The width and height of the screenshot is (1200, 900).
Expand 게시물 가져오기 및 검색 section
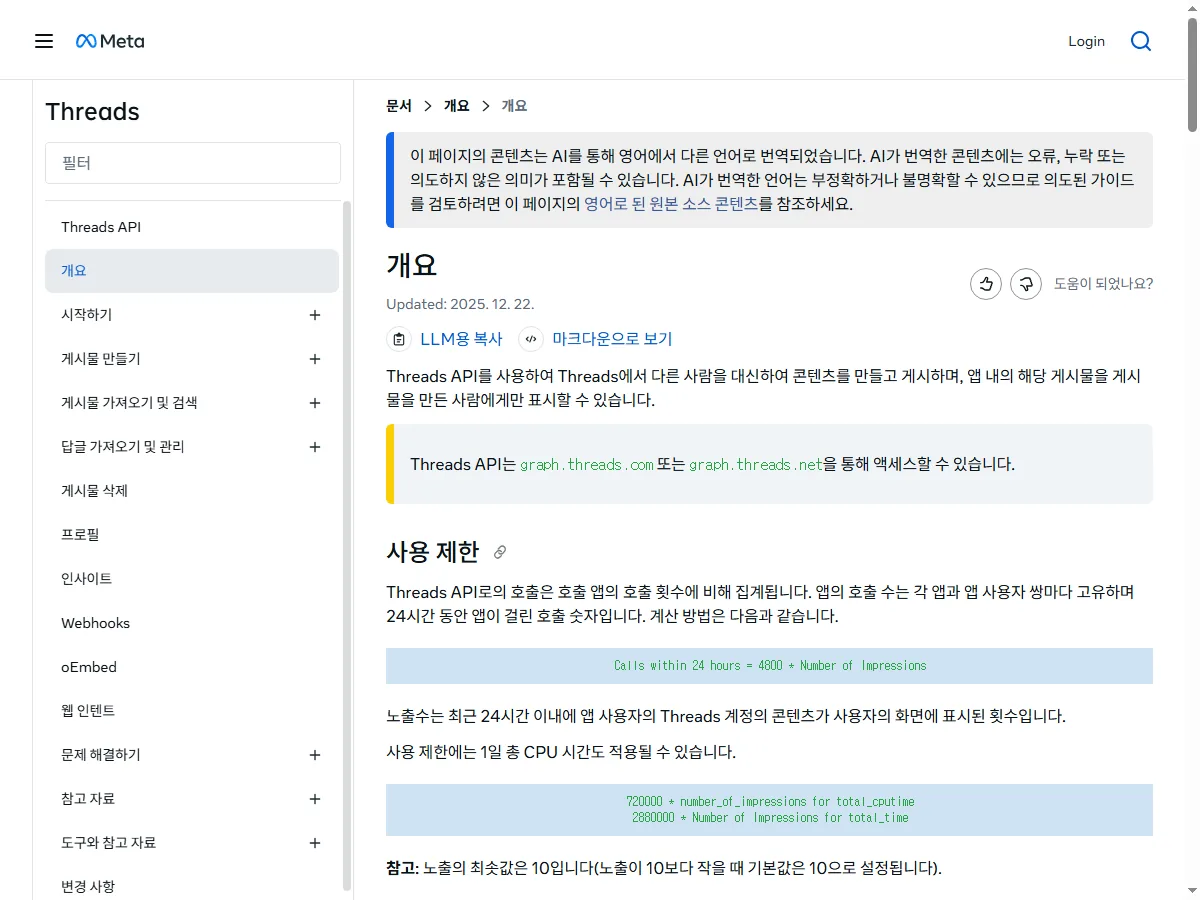tap(315, 403)
